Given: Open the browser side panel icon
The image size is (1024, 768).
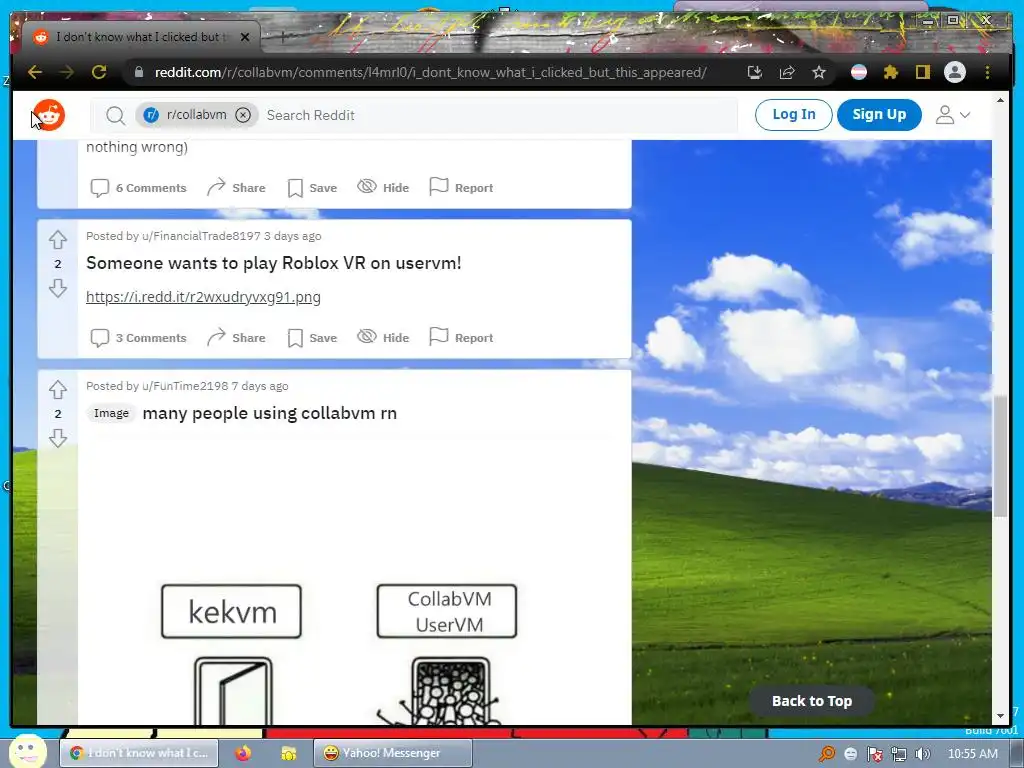Looking at the screenshot, I should (922, 72).
